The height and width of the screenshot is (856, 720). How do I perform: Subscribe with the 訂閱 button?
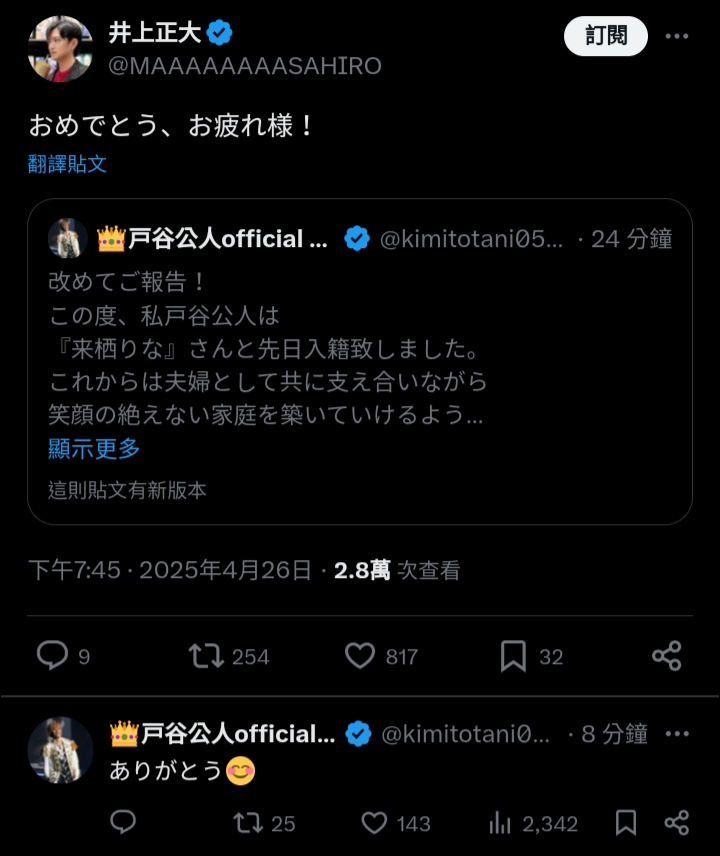tap(606, 36)
